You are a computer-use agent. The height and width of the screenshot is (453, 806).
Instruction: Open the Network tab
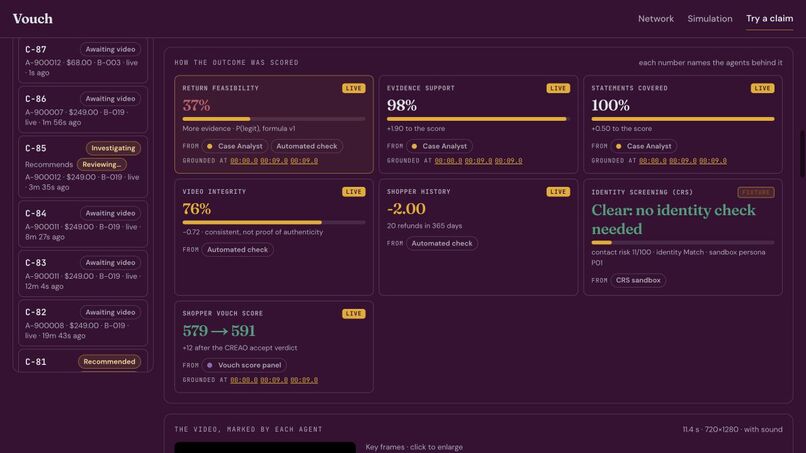tap(655, 19)
